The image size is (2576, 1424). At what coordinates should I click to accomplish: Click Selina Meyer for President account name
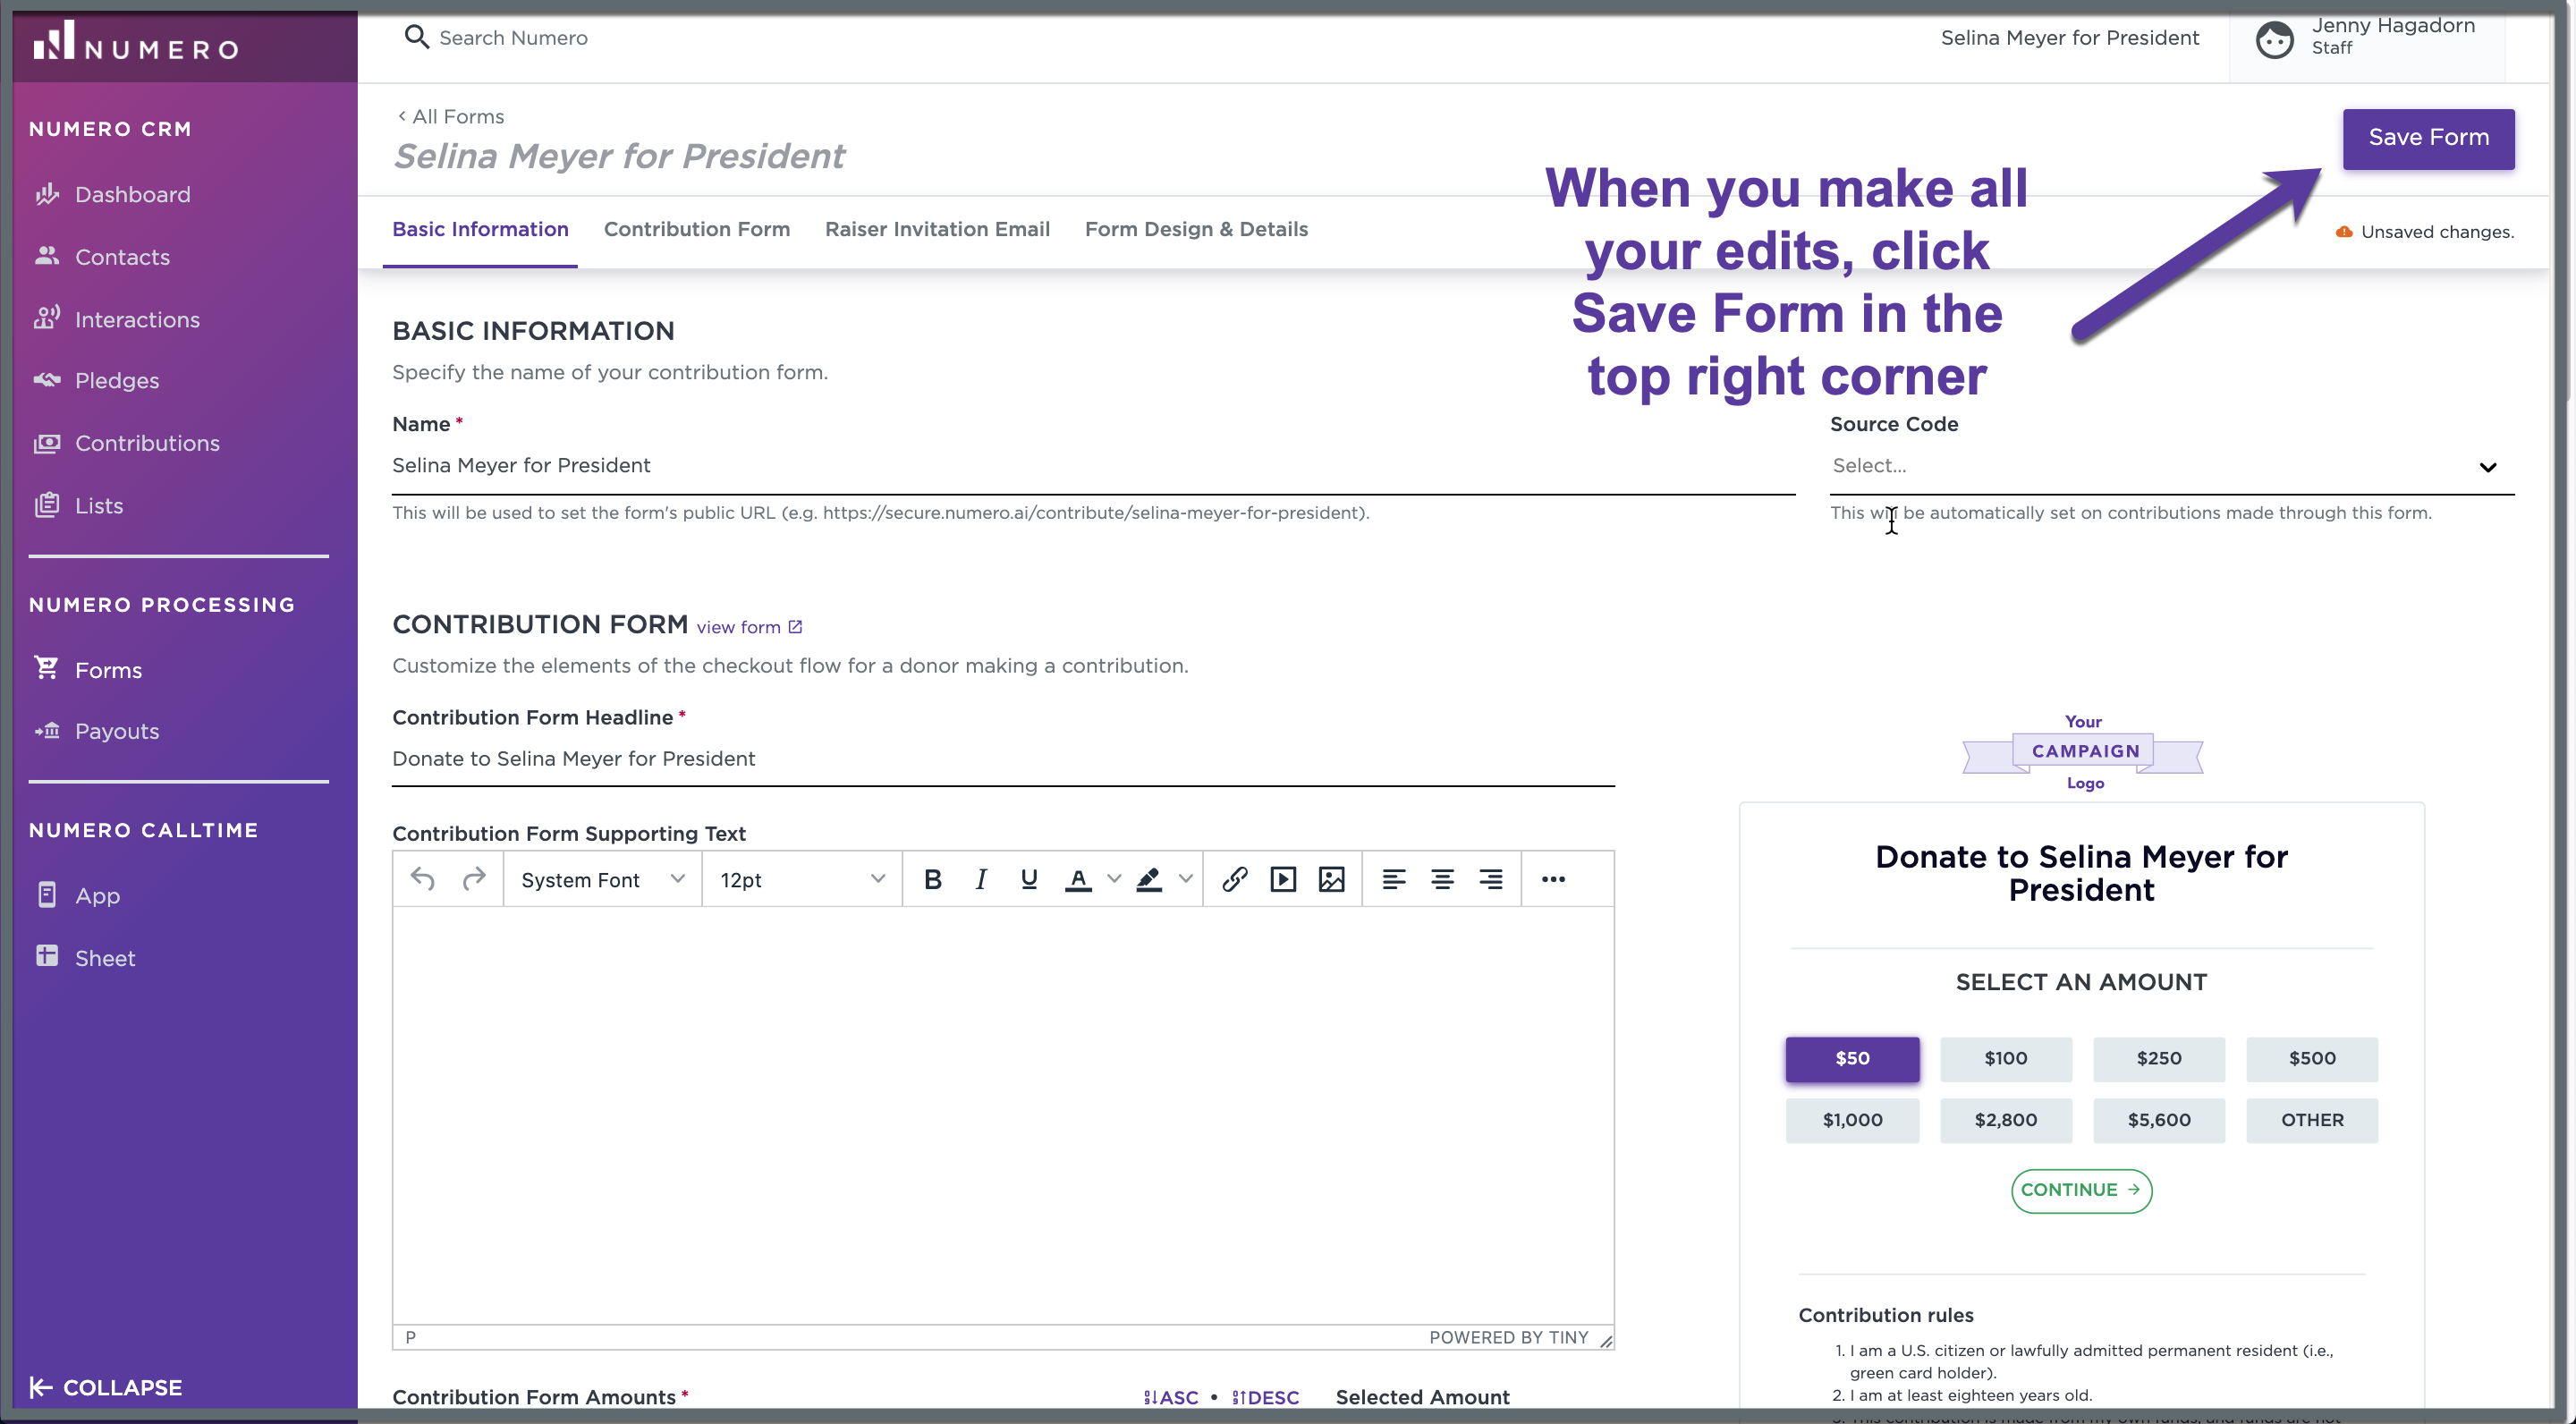coord(2069,38)
